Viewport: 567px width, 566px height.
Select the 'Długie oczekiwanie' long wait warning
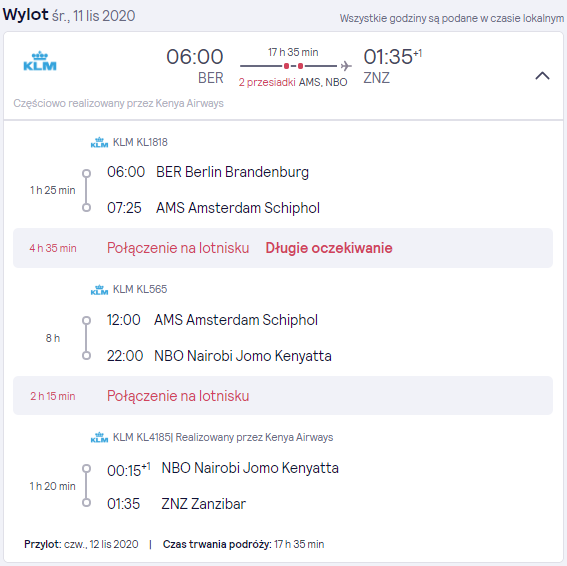(329, 248)
